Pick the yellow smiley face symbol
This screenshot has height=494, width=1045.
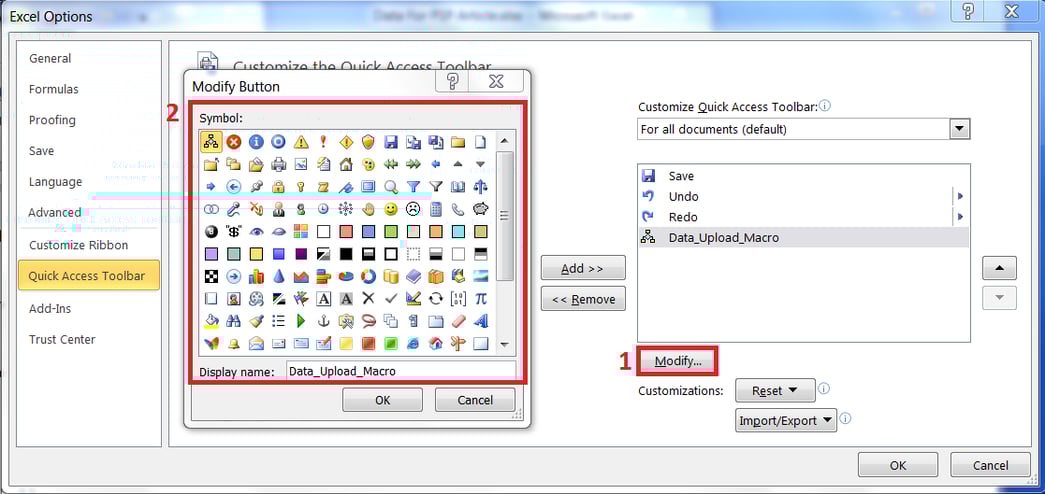click(x=391, y=209)
